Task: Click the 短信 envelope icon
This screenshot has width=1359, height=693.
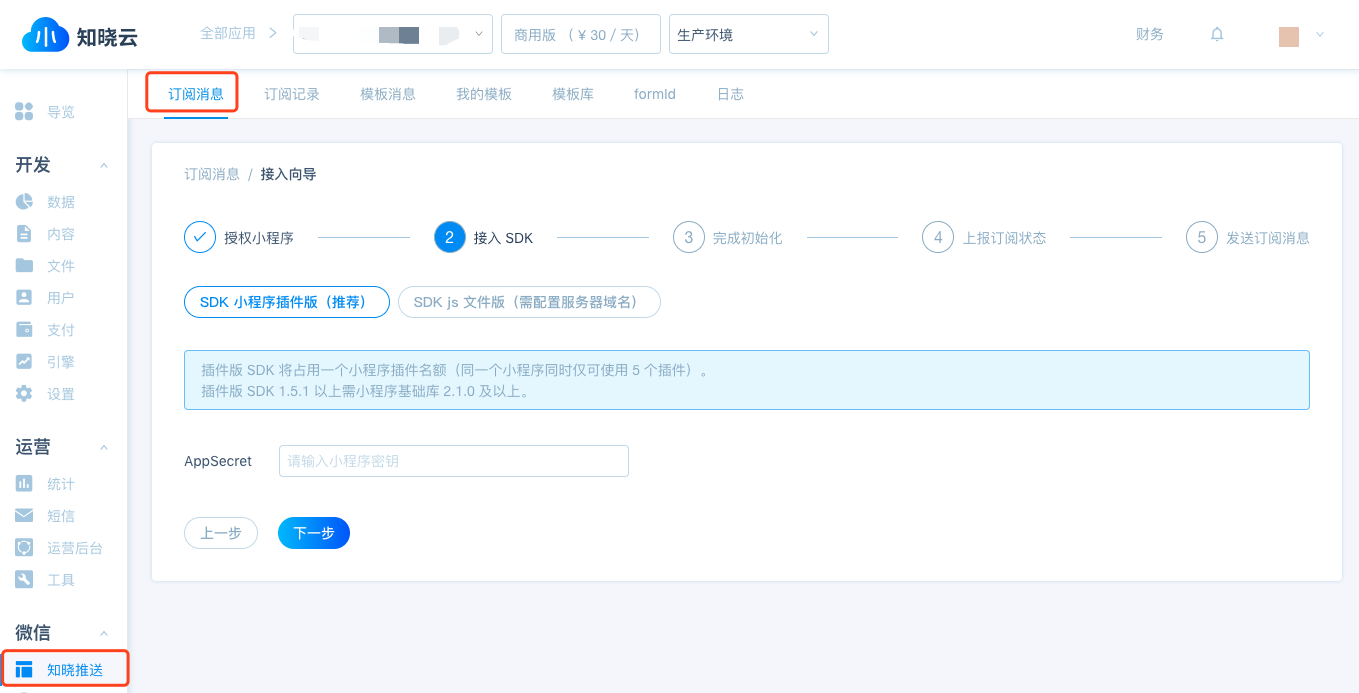Action: click(x=25, y=516)
